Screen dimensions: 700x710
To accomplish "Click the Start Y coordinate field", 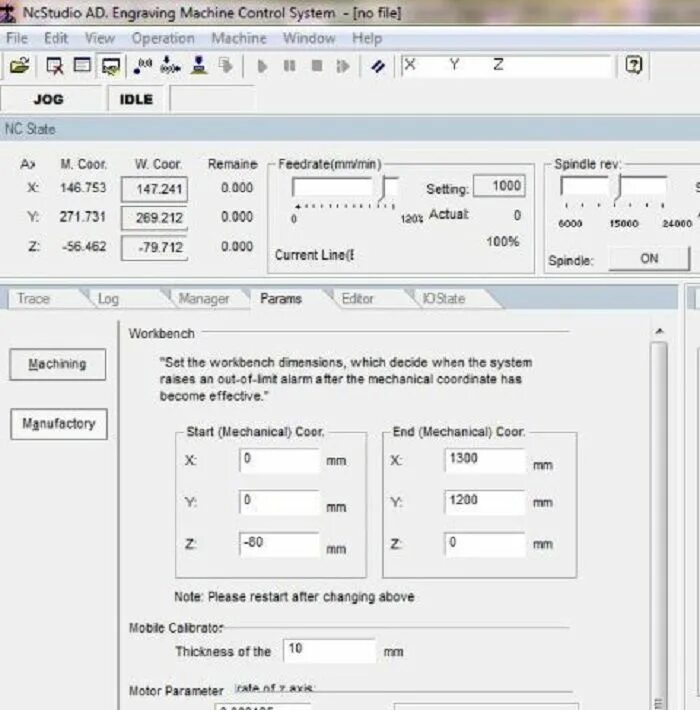I will [x=279, y=502].
